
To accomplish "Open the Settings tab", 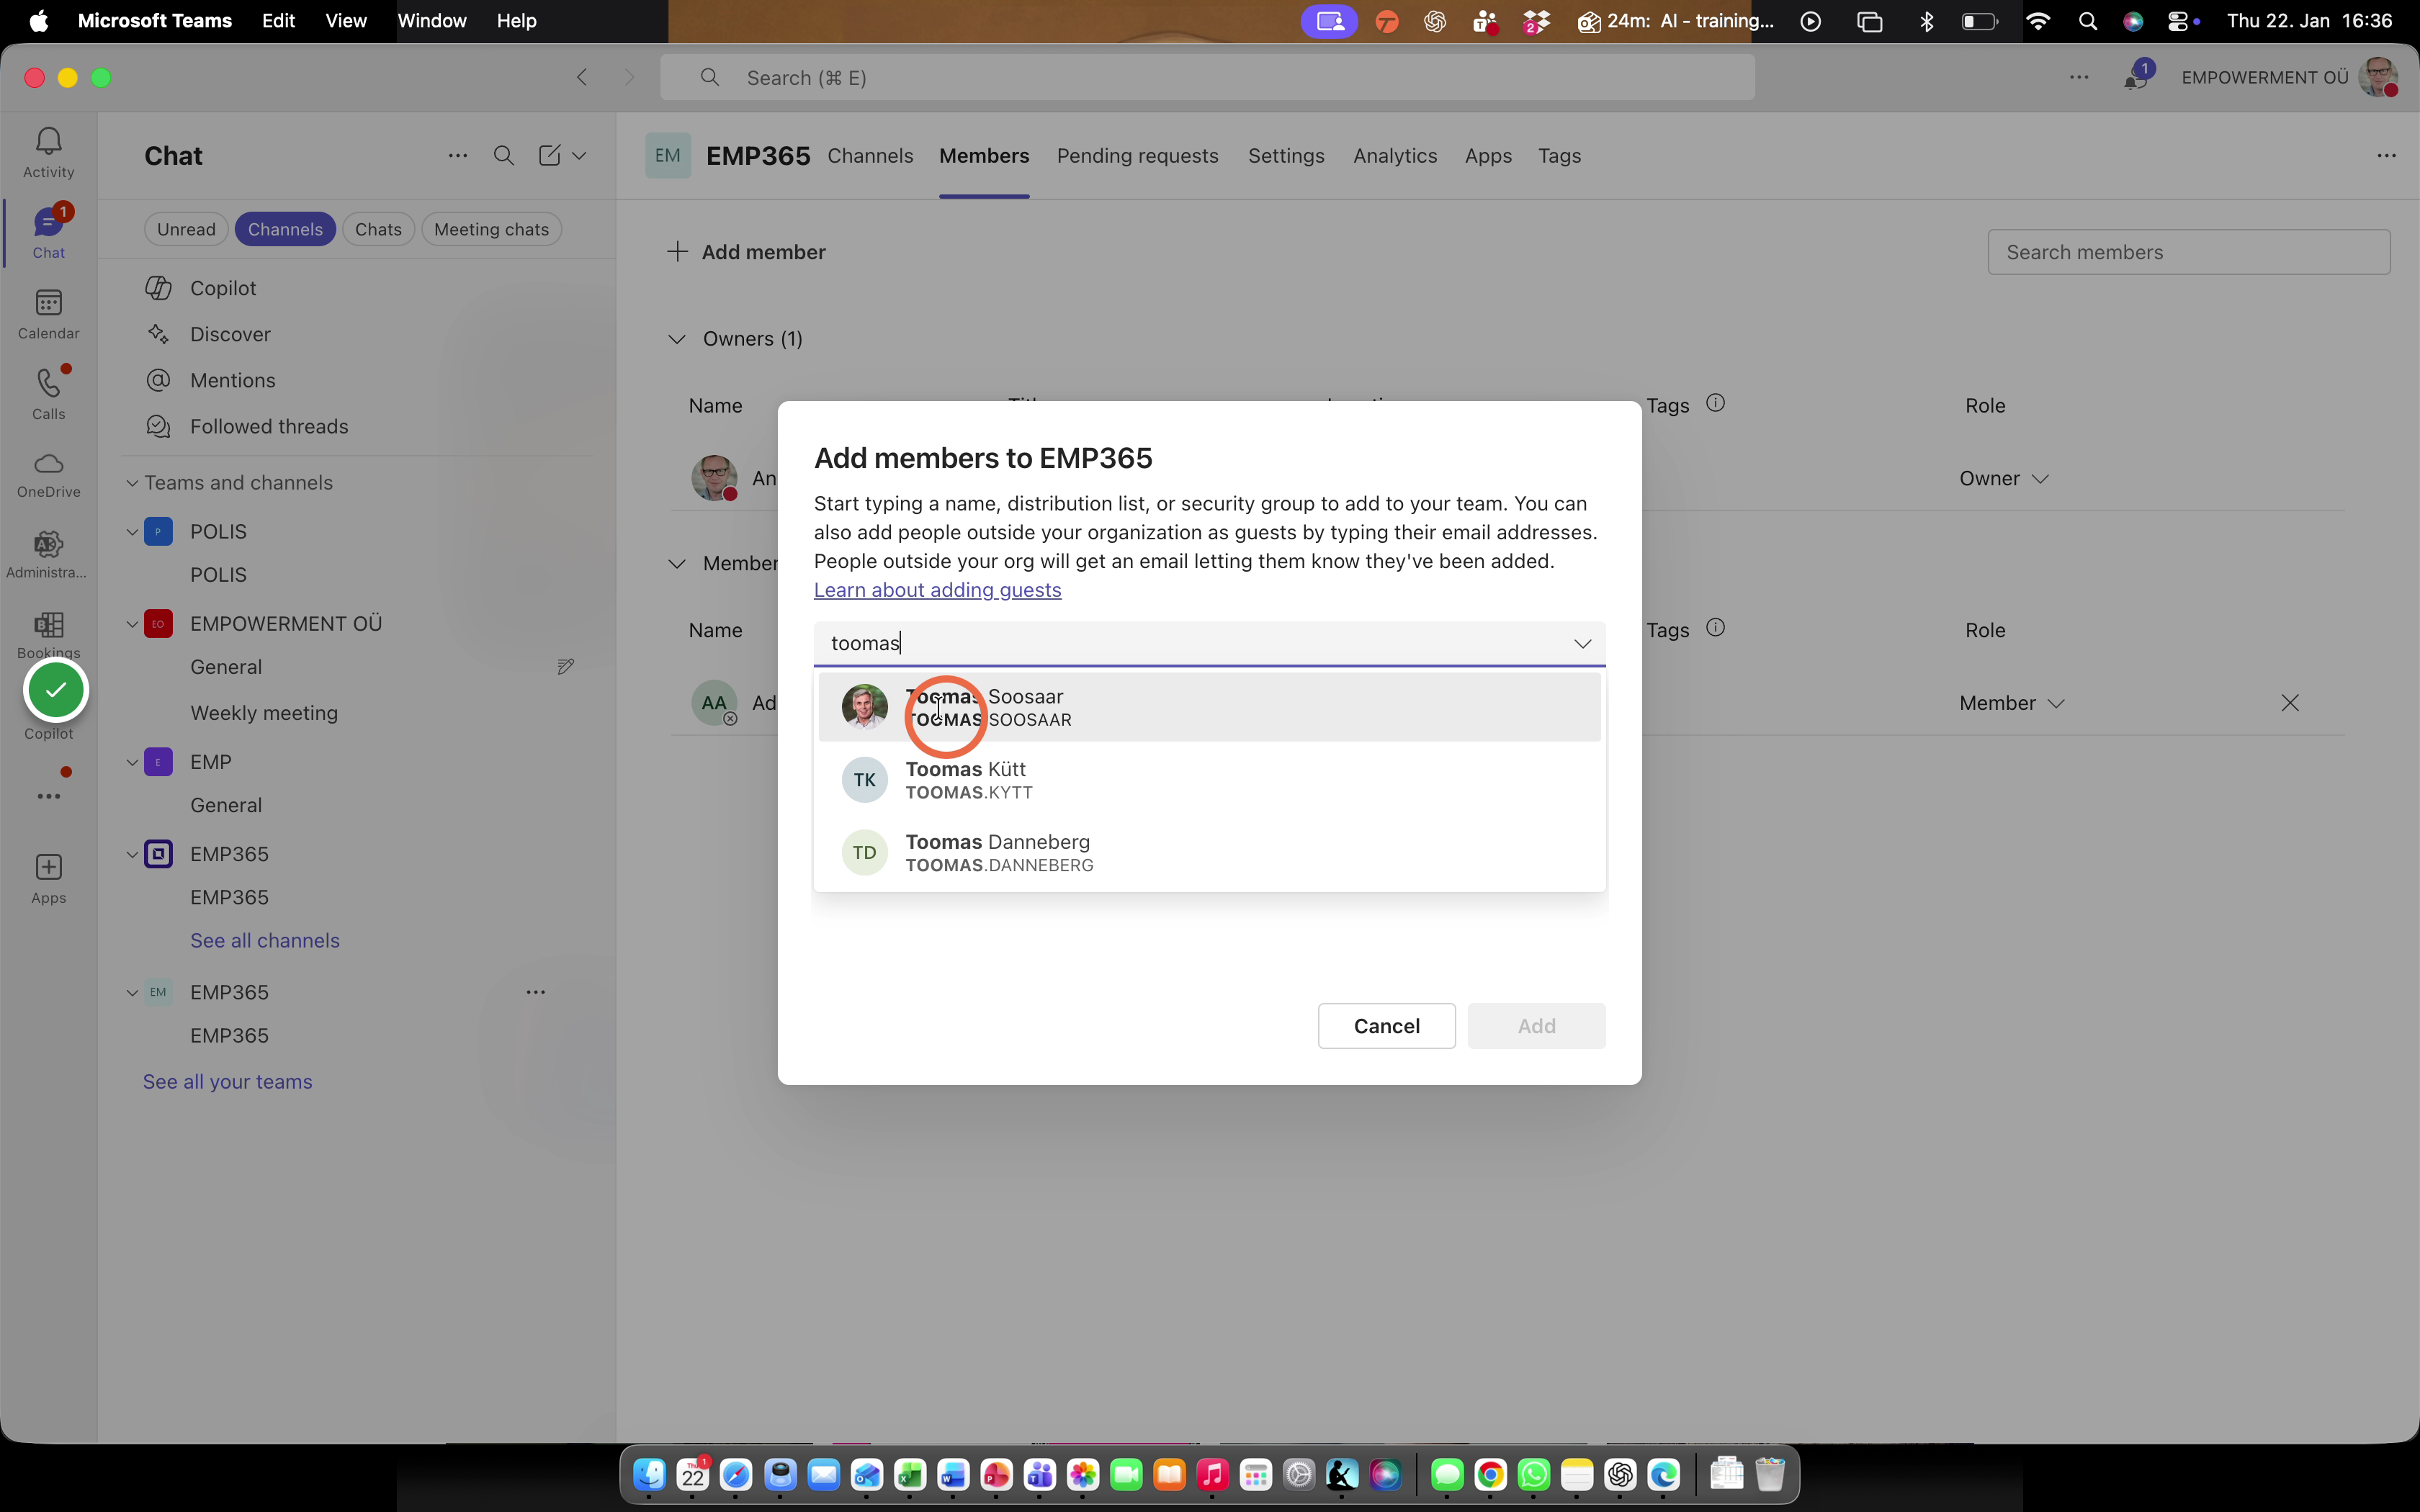I will (x=1286, y=156).
